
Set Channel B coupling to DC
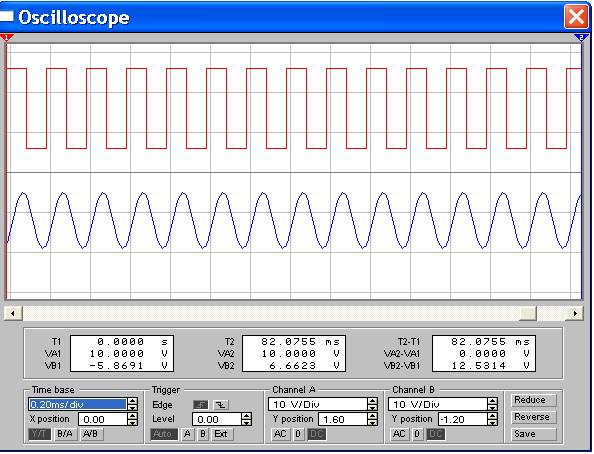coord(436,434)
